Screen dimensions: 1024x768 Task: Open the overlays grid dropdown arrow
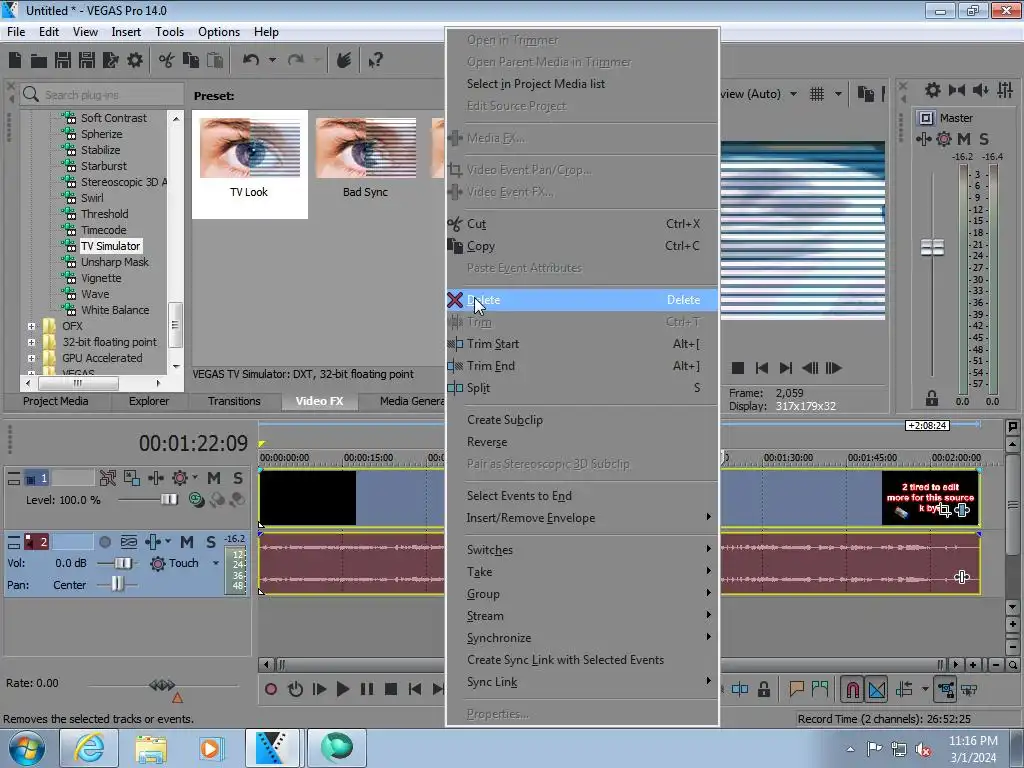point(838,94)
